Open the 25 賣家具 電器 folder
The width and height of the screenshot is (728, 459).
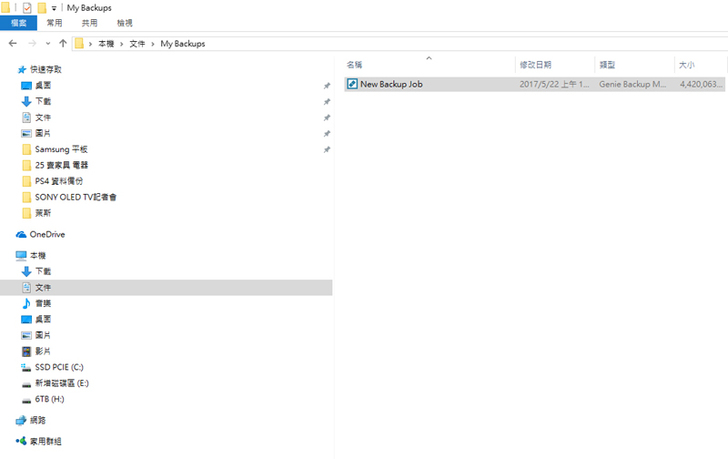coord(61,165)
